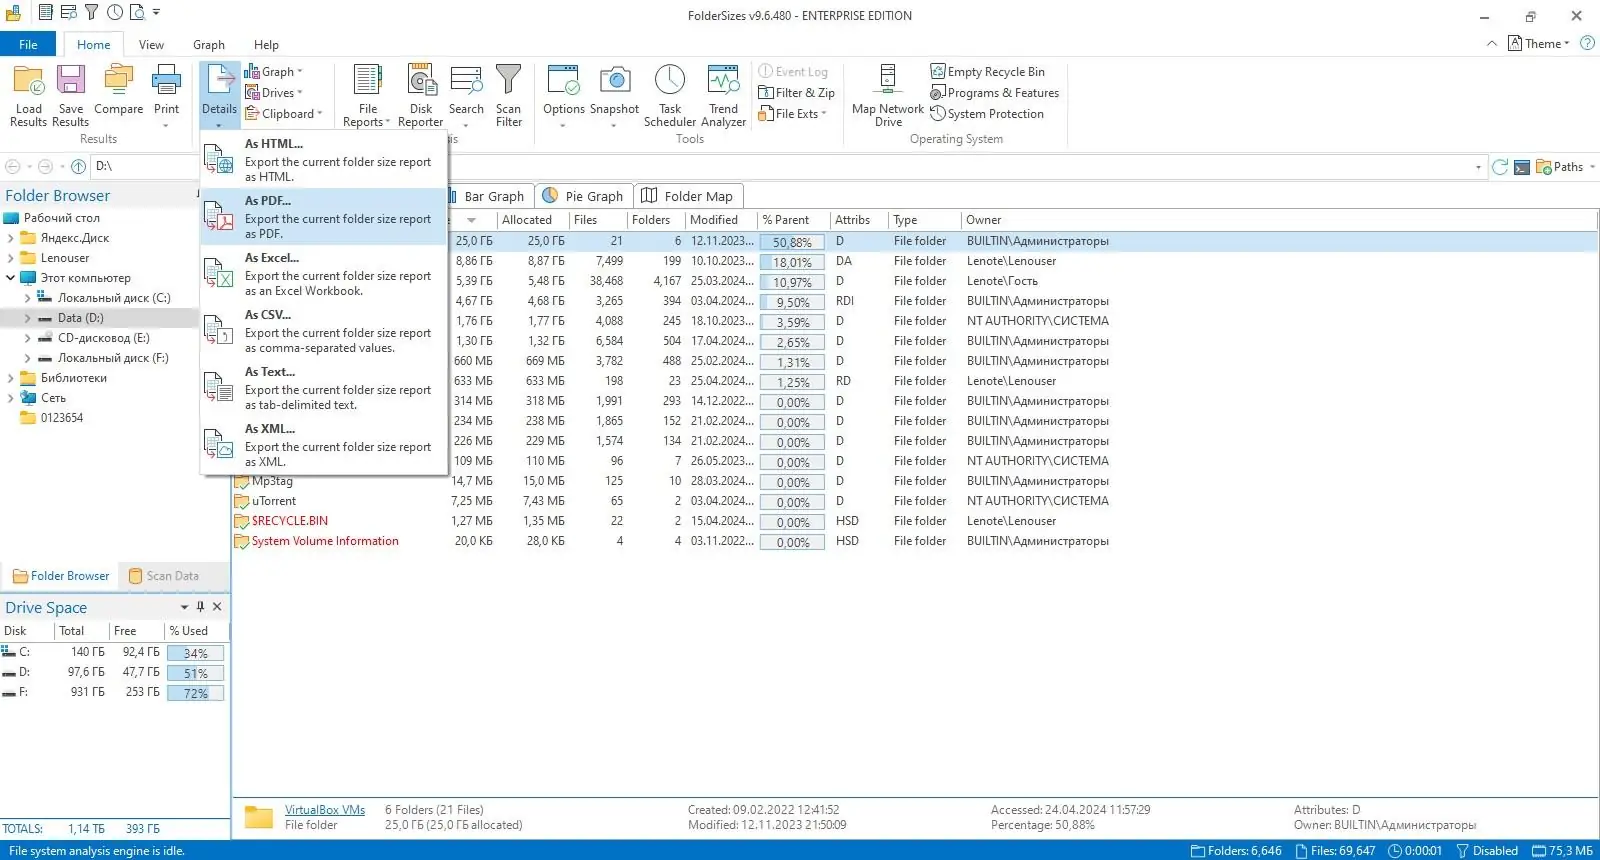Image resolution: width=1600 pixels, height=860 pixels.
Task: Open the File Reports tool
Action: click(x=367, y=95)
